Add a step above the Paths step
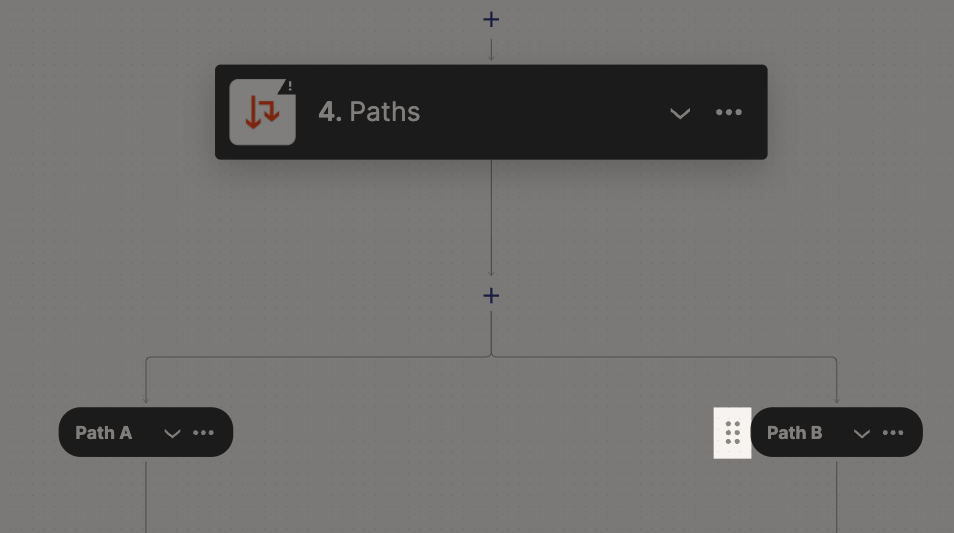The image size is (954, 533). click(x=491, y=19)
